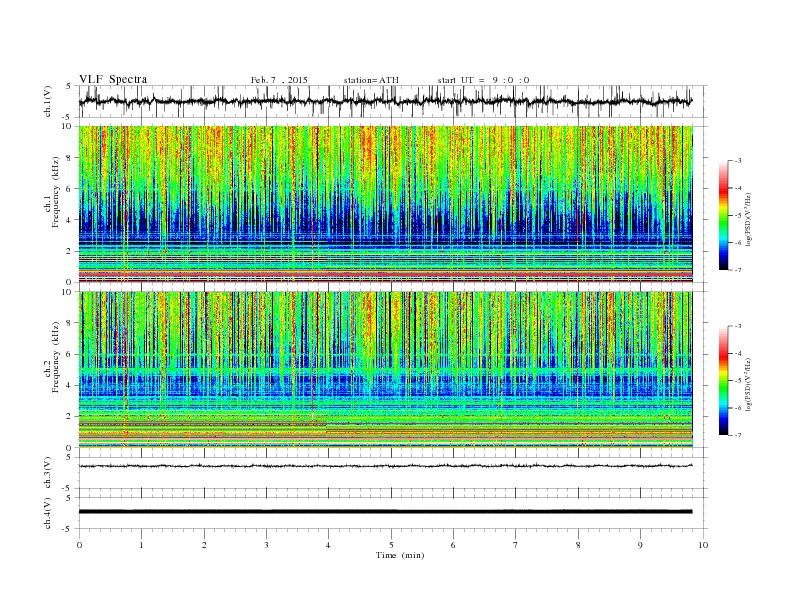This screenshot has width=792, height=612.
Task: Click the upper PSD color scale bar
Action: click(724, 215)
